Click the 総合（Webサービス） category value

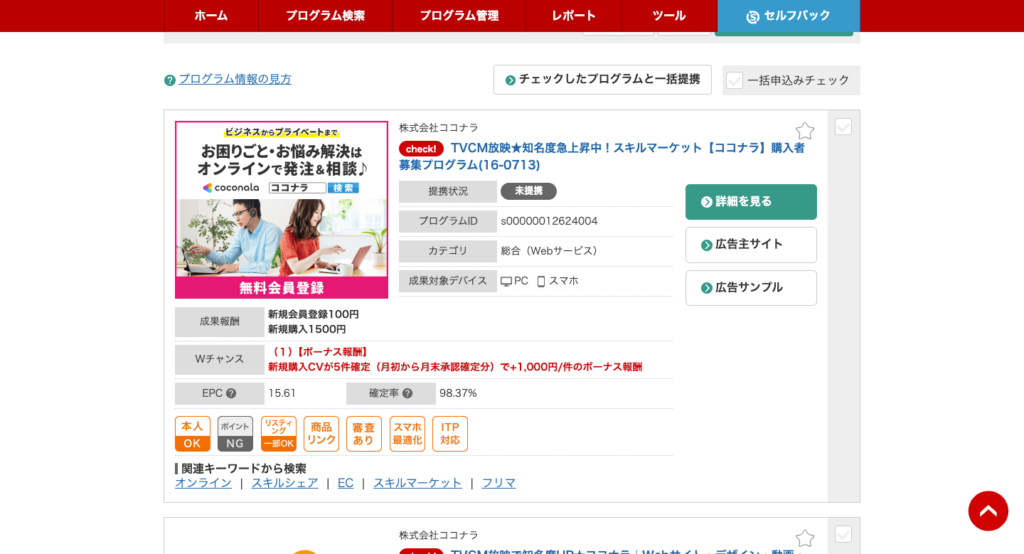tap(549, 251)
